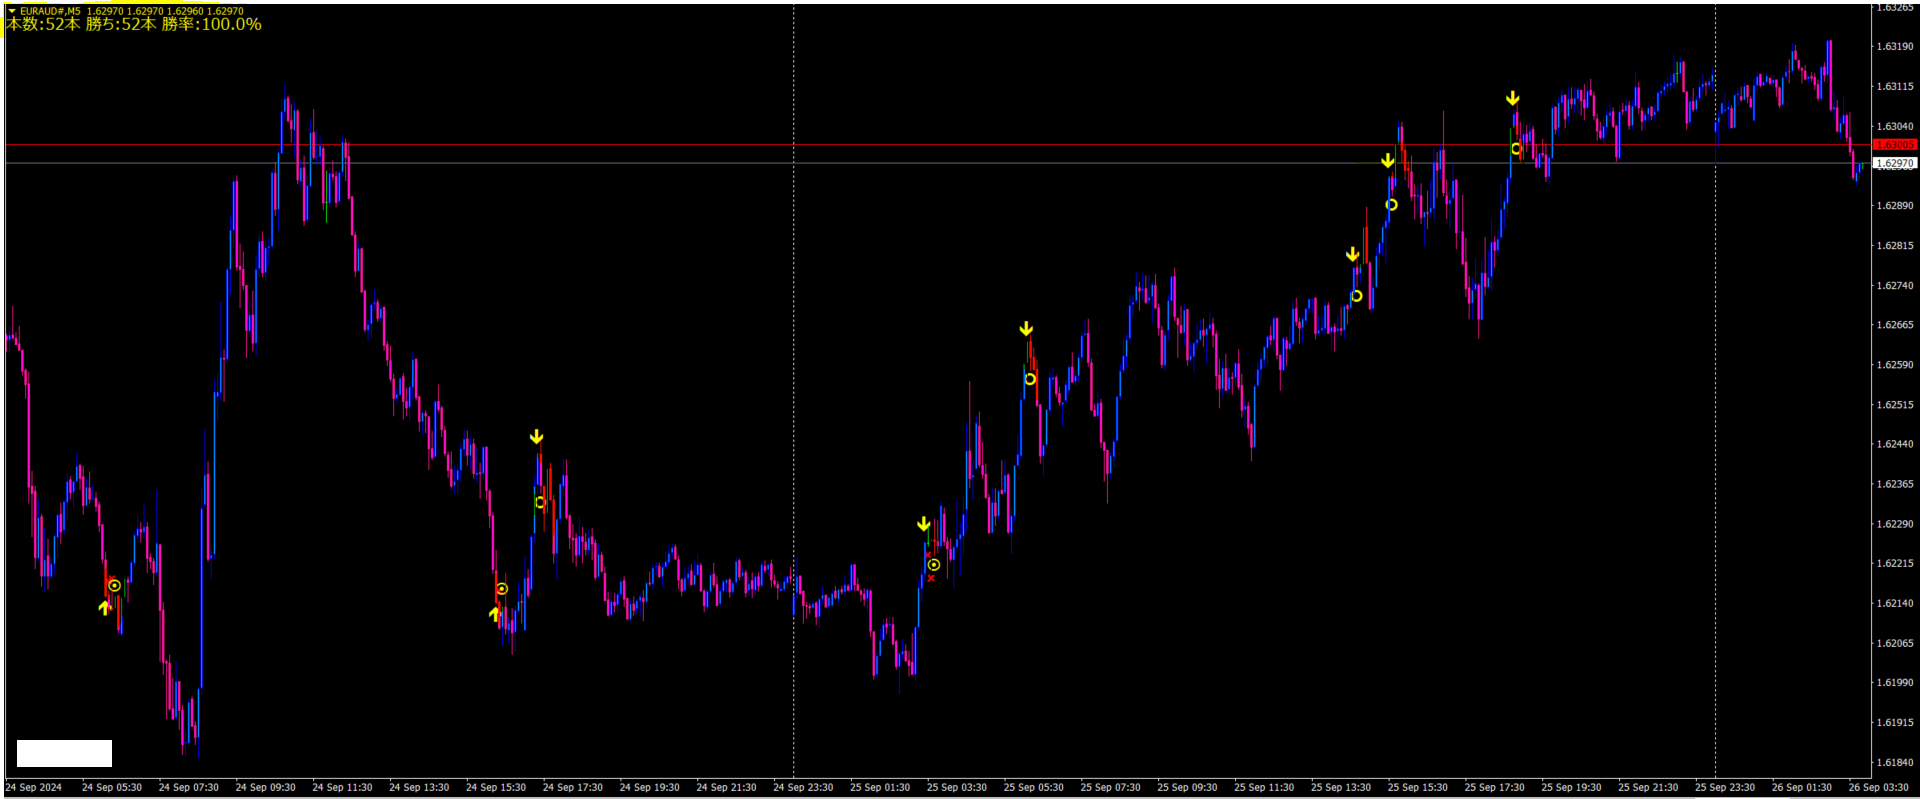Click the 25 Sep 19:30 time label

[x=1571, y=788]
